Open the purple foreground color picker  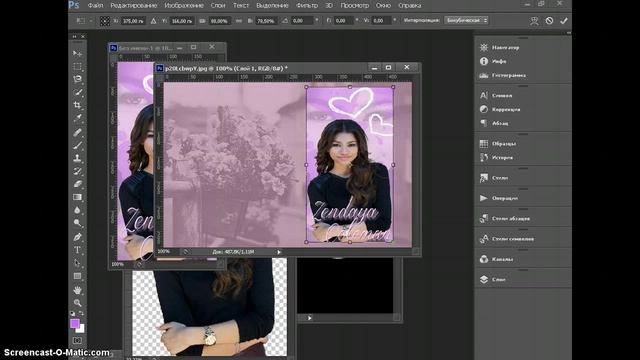click(x=74, y=324)
